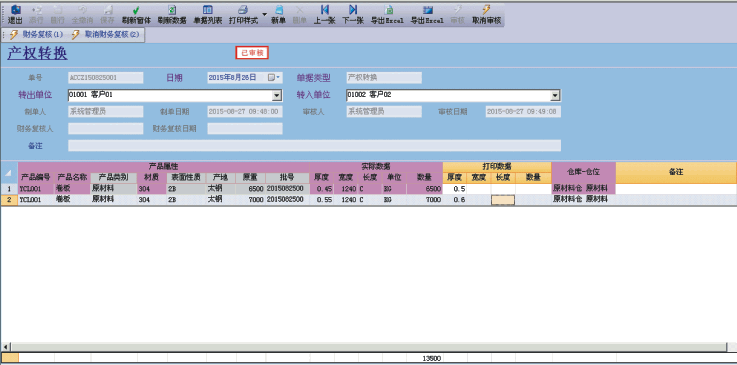Go to next record with 下一张
Viewport: 737px width, 365px height.
point(353,15)
